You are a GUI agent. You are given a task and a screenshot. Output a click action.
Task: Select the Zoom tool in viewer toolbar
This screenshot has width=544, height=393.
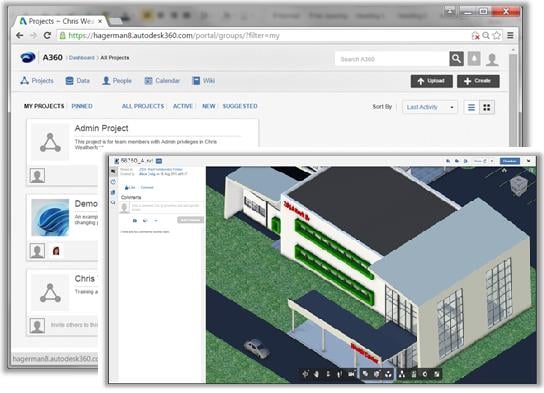[x=328, y=374]
